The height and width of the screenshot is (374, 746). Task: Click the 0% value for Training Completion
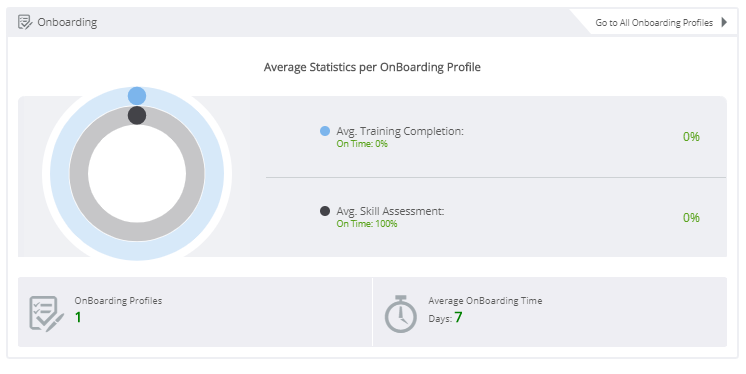pos(691,137)
